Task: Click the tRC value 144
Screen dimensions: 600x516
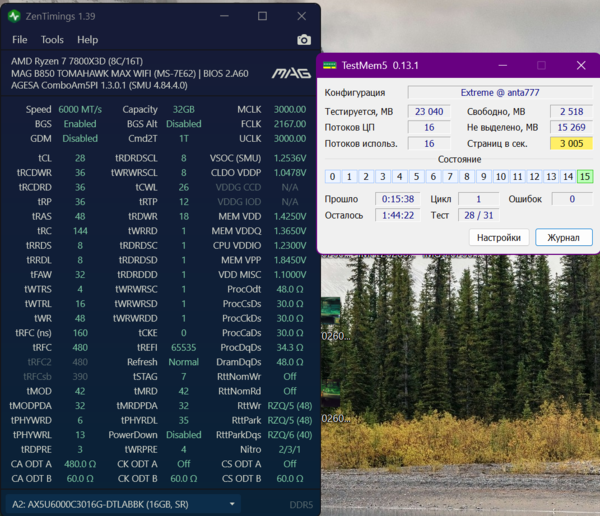Action: [80, 231]
